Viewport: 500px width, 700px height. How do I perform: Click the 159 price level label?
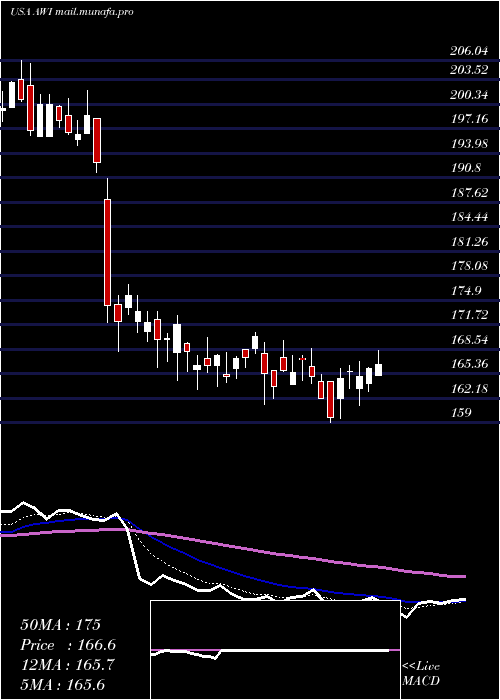(460, 412)
